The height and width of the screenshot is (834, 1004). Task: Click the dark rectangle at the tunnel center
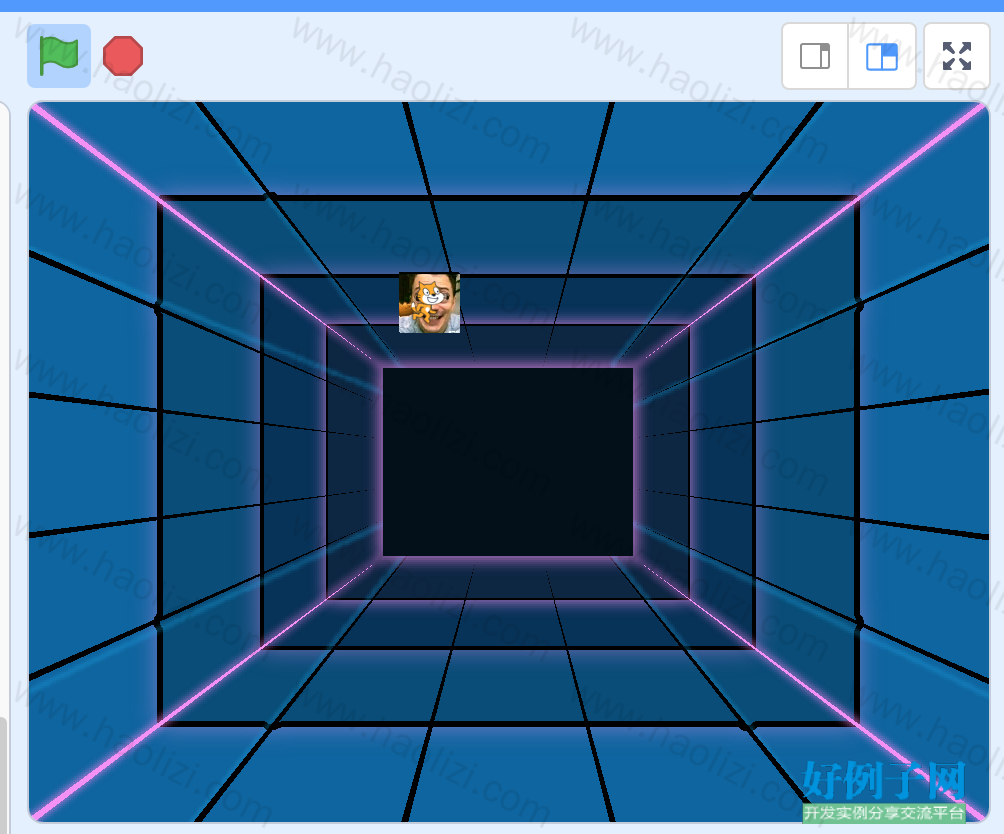[508, 461]
